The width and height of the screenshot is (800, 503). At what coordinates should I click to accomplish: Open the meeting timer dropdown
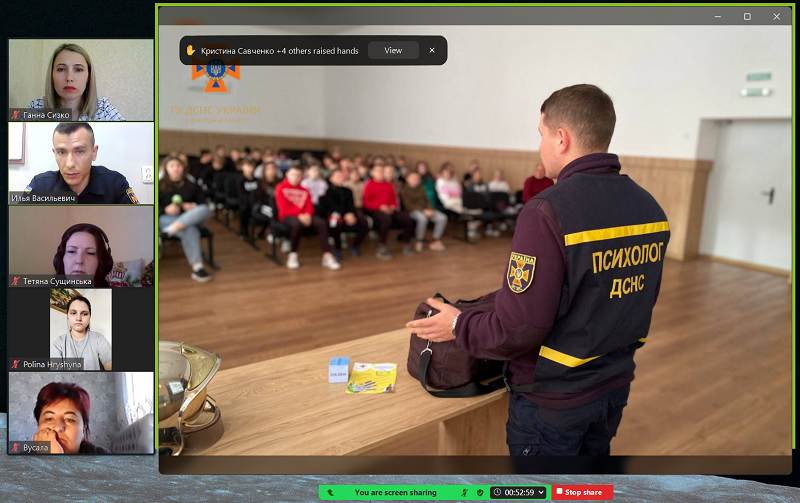[x=541, y=492]
